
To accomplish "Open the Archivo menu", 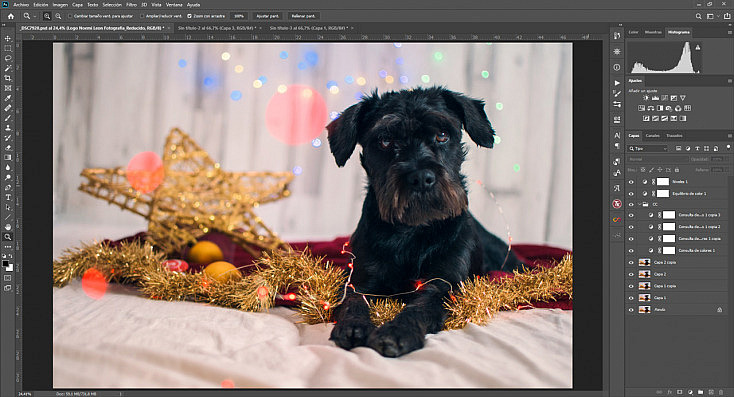I will pos(21,5).
